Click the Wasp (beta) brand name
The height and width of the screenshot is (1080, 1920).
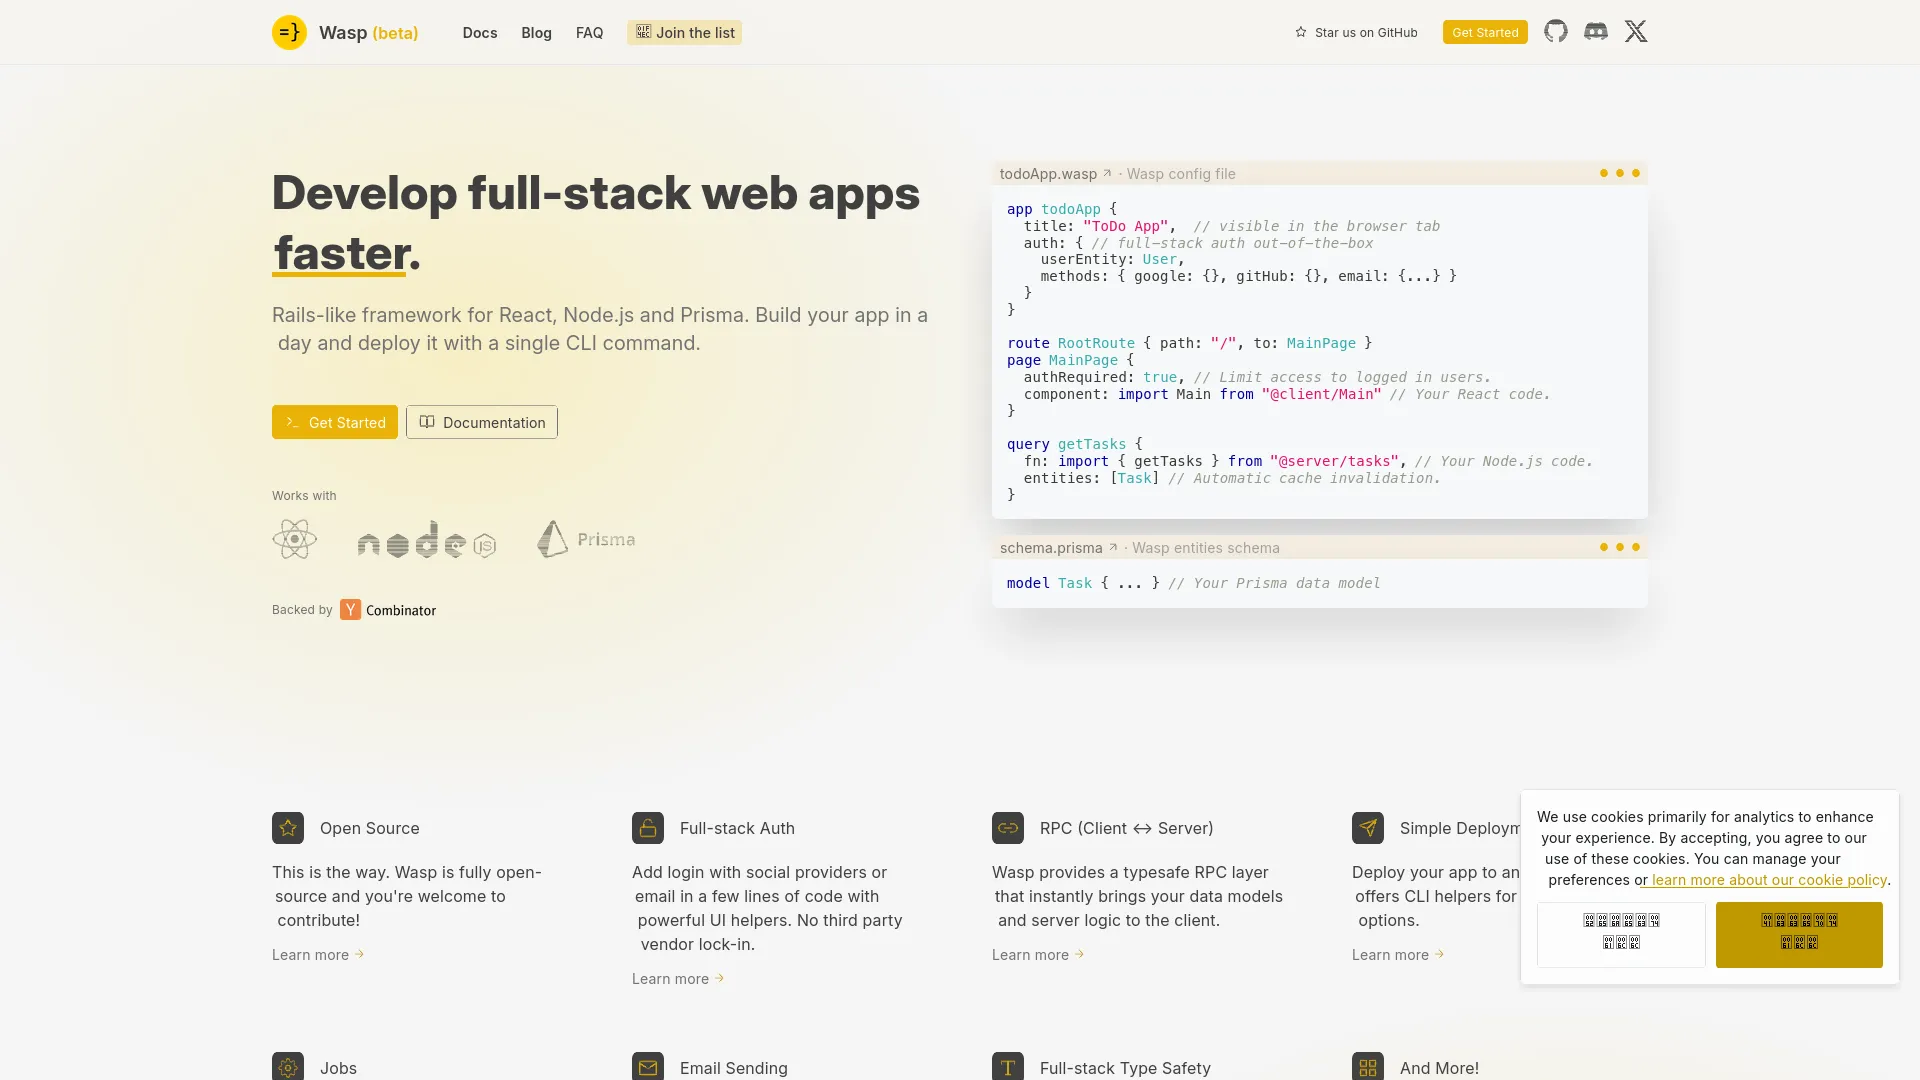(368, 32)
